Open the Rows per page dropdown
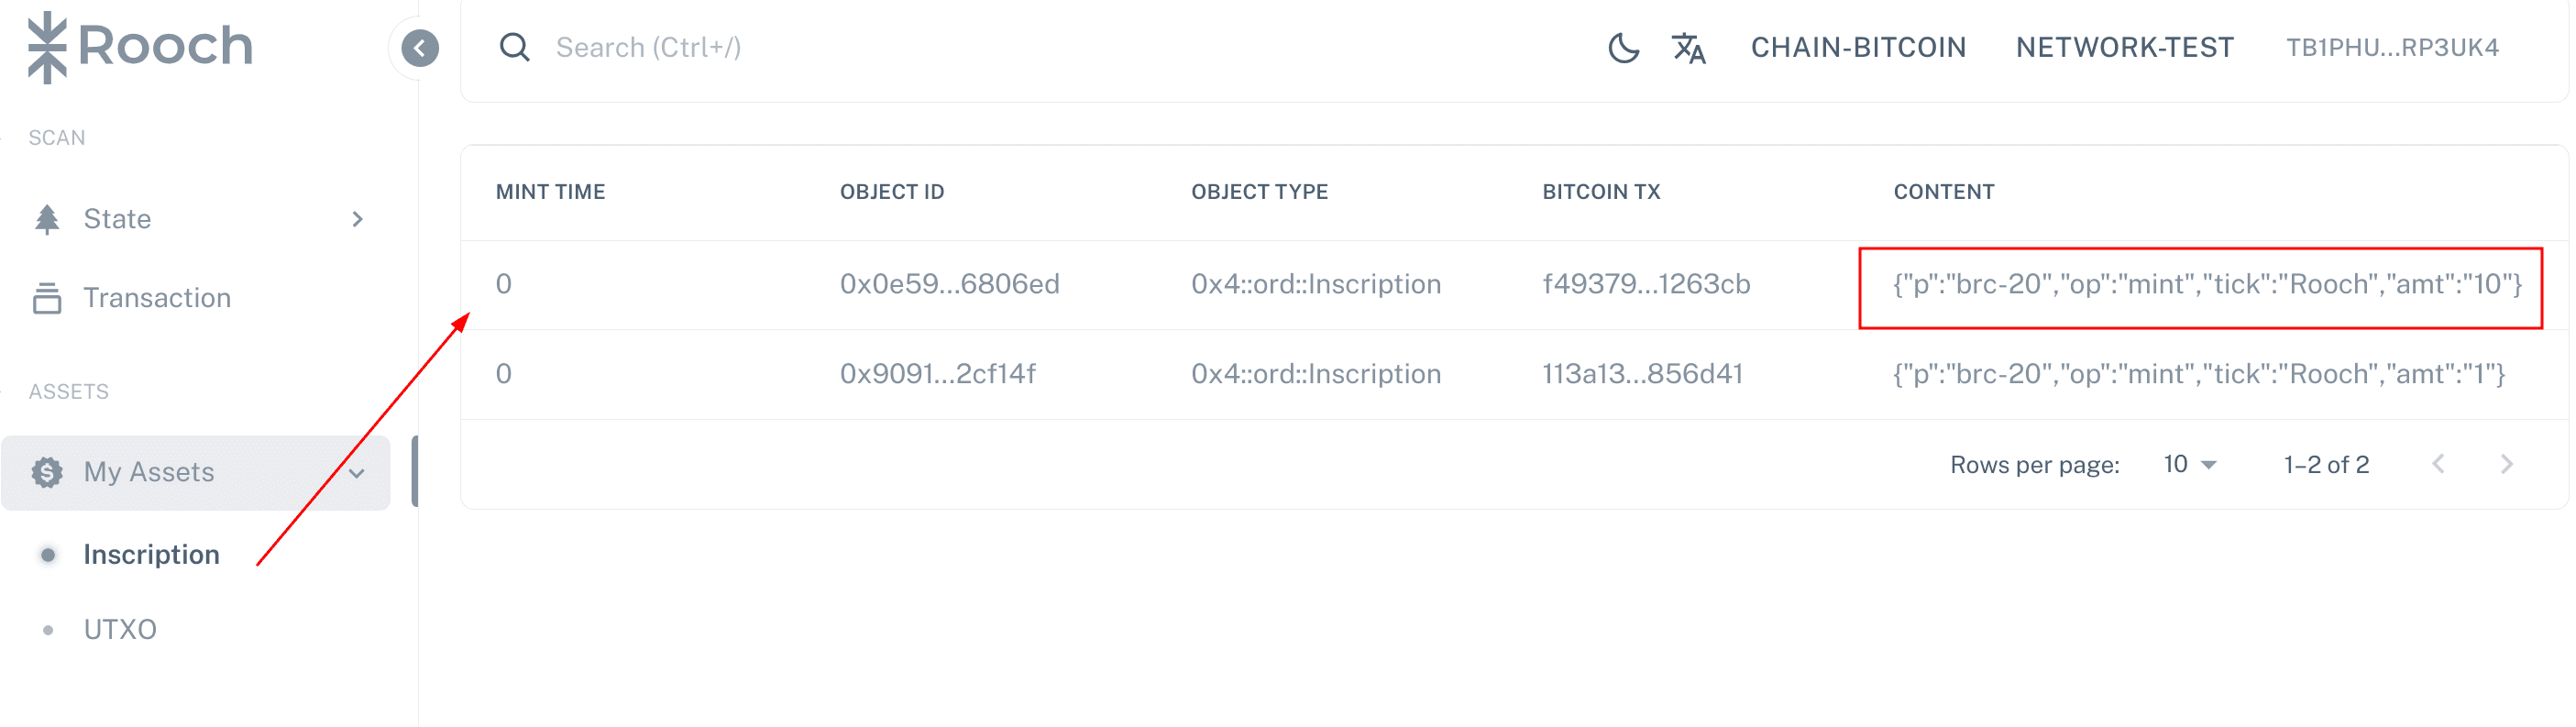Viewport: 2576px width, 727px height. (2190, 464)
